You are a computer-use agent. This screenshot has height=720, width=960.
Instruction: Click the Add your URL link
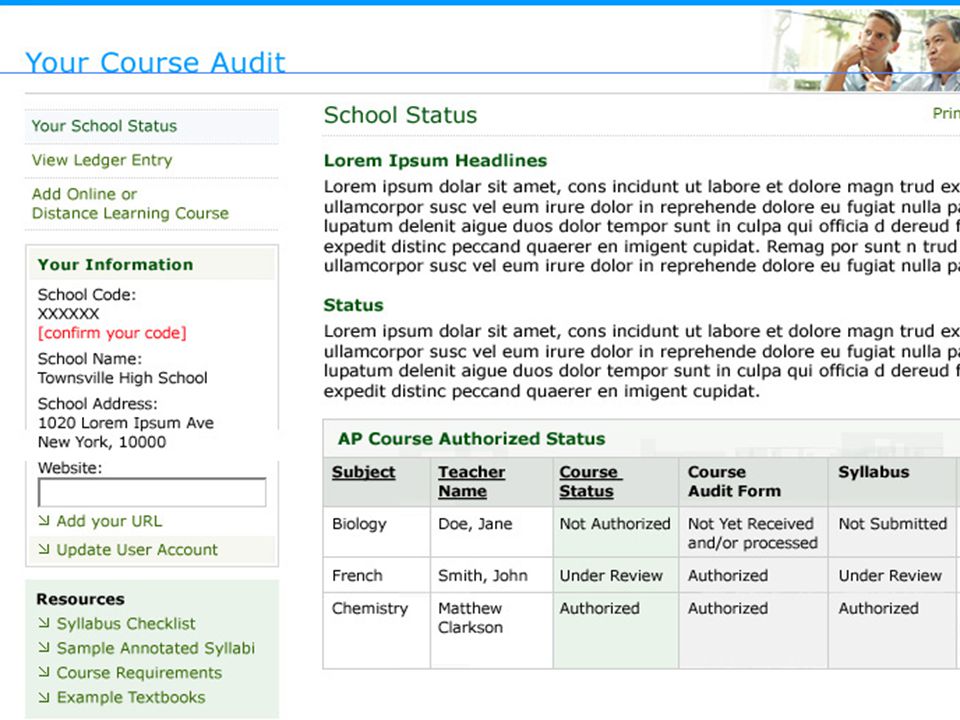pos(109,521)
